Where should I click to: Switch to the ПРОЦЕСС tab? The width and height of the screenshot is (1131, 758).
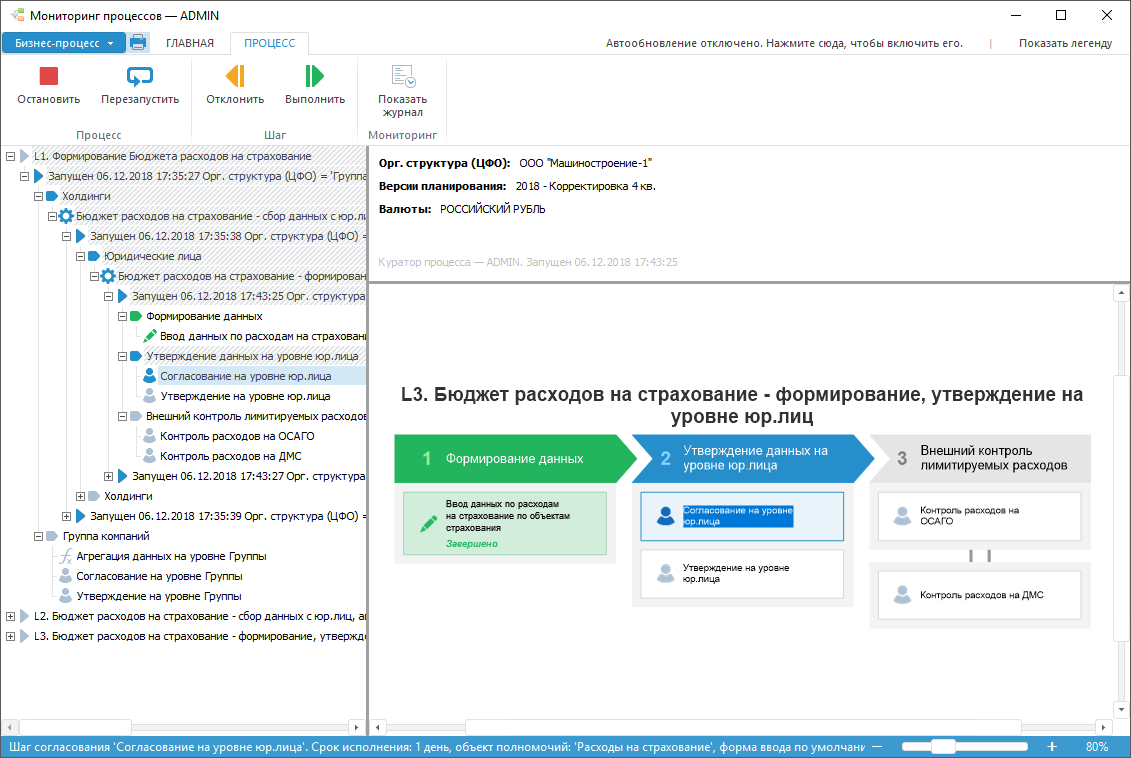[x=269, y=43]
